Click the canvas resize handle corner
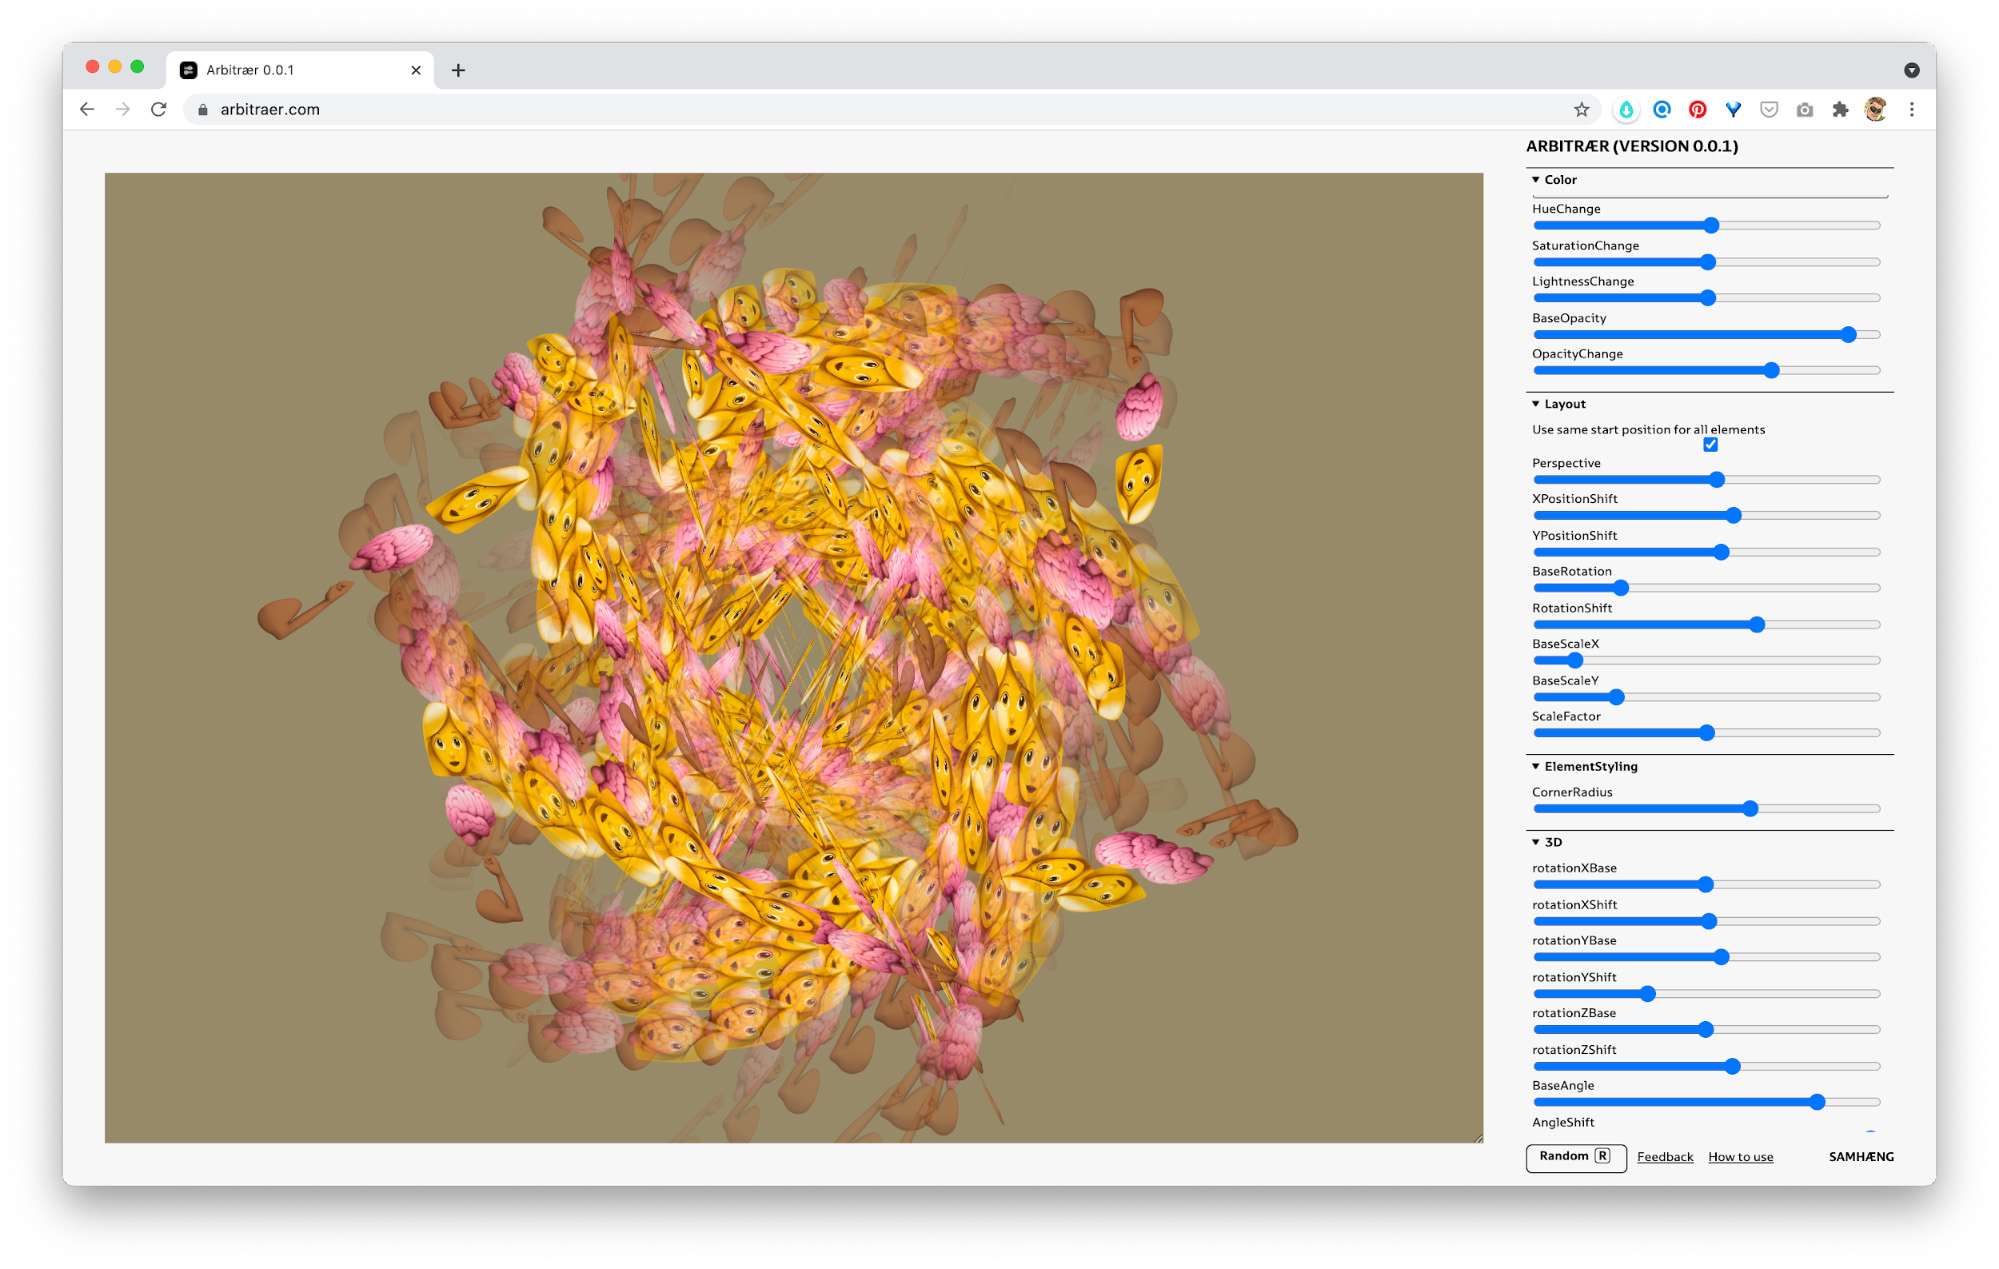The width and height of the screenshot is (1999, 1269). tap(1478, 1138)
